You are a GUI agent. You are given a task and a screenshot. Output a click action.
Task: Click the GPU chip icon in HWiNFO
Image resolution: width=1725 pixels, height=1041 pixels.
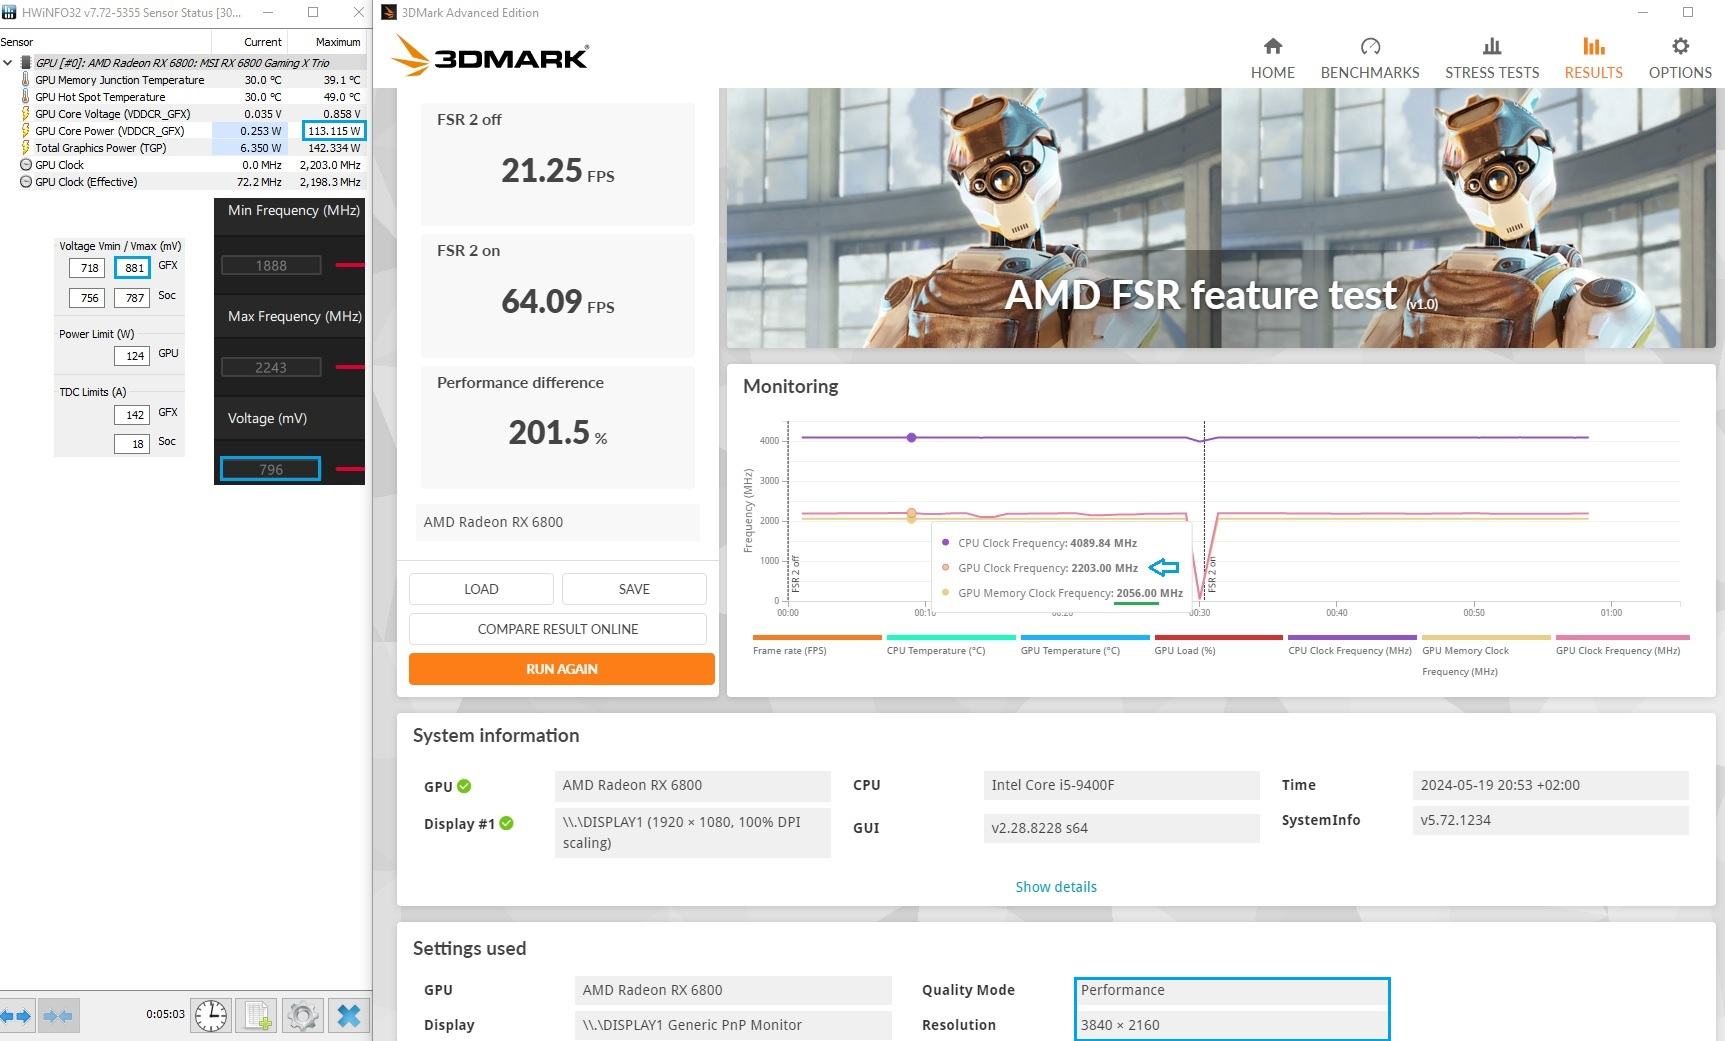(26, 63)
